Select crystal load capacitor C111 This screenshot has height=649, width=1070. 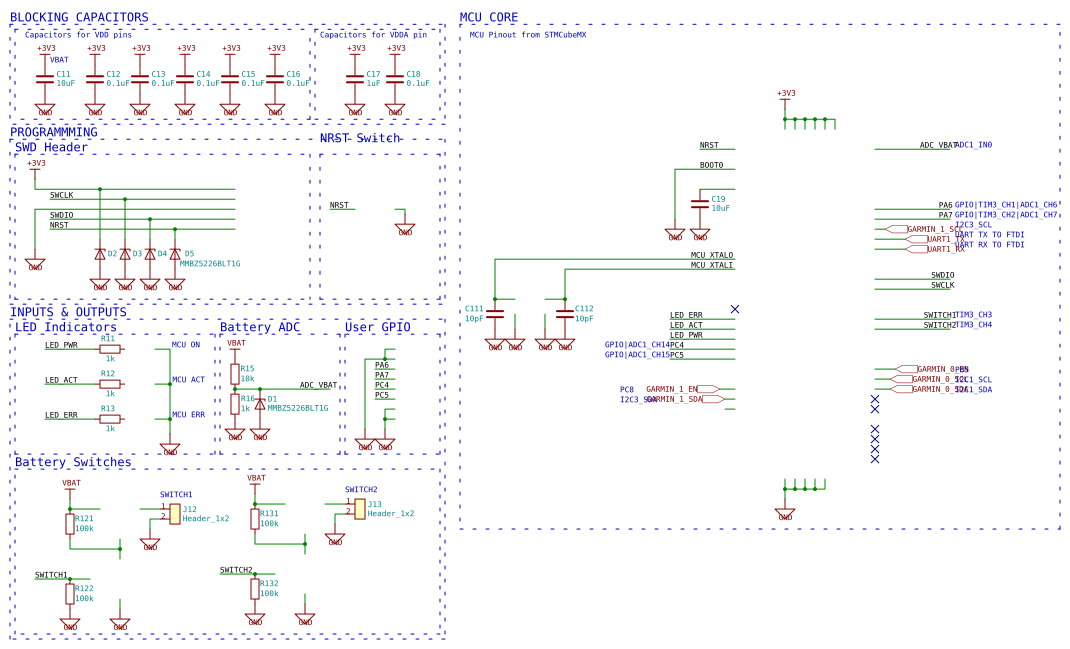(x=495, y=314)
